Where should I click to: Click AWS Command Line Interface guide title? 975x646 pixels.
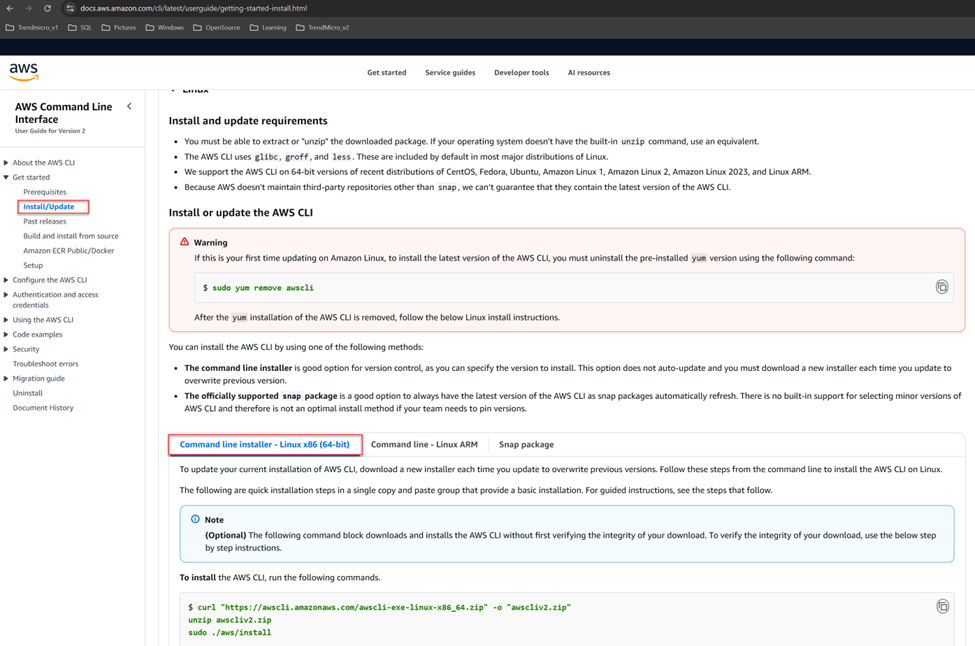coord(63,113)
